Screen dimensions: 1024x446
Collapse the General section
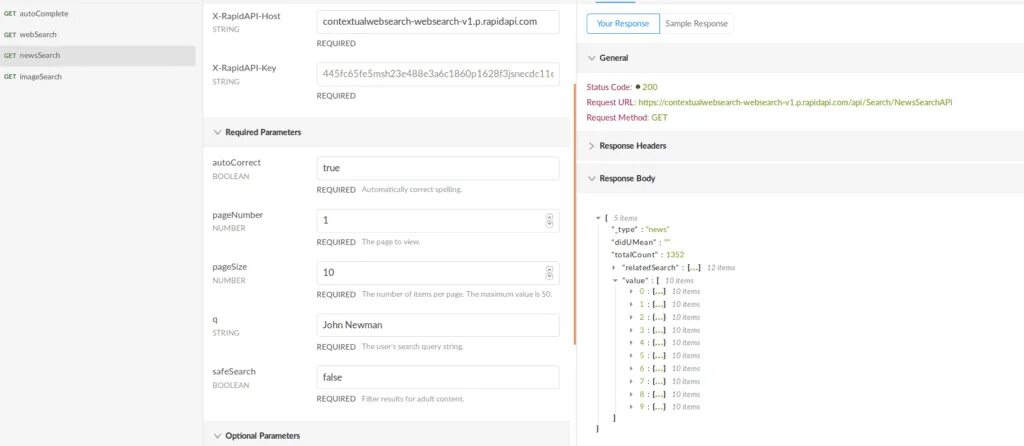tap(591, 58)
